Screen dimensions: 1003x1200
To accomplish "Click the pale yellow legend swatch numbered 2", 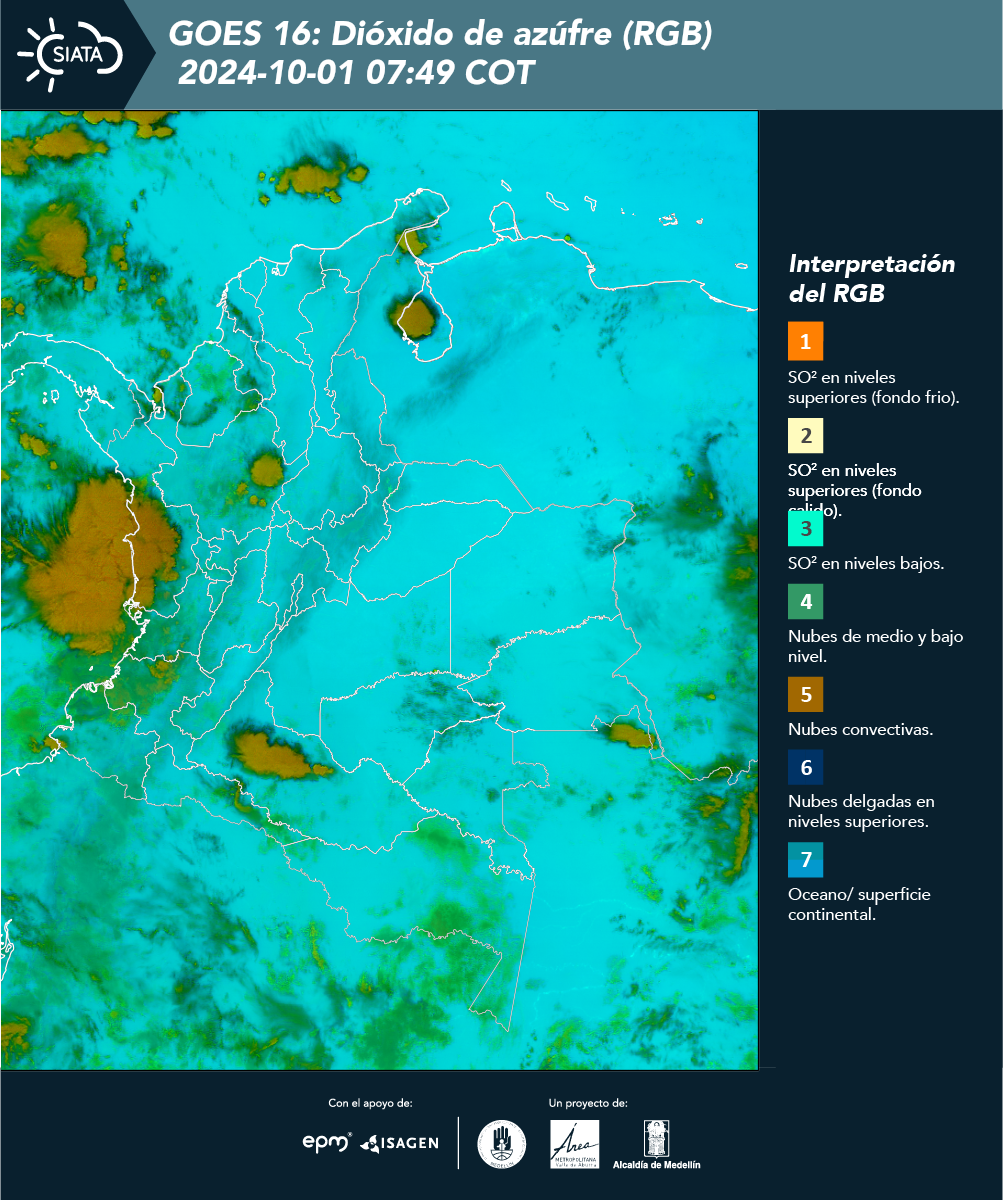I will [x=805, y=437].
